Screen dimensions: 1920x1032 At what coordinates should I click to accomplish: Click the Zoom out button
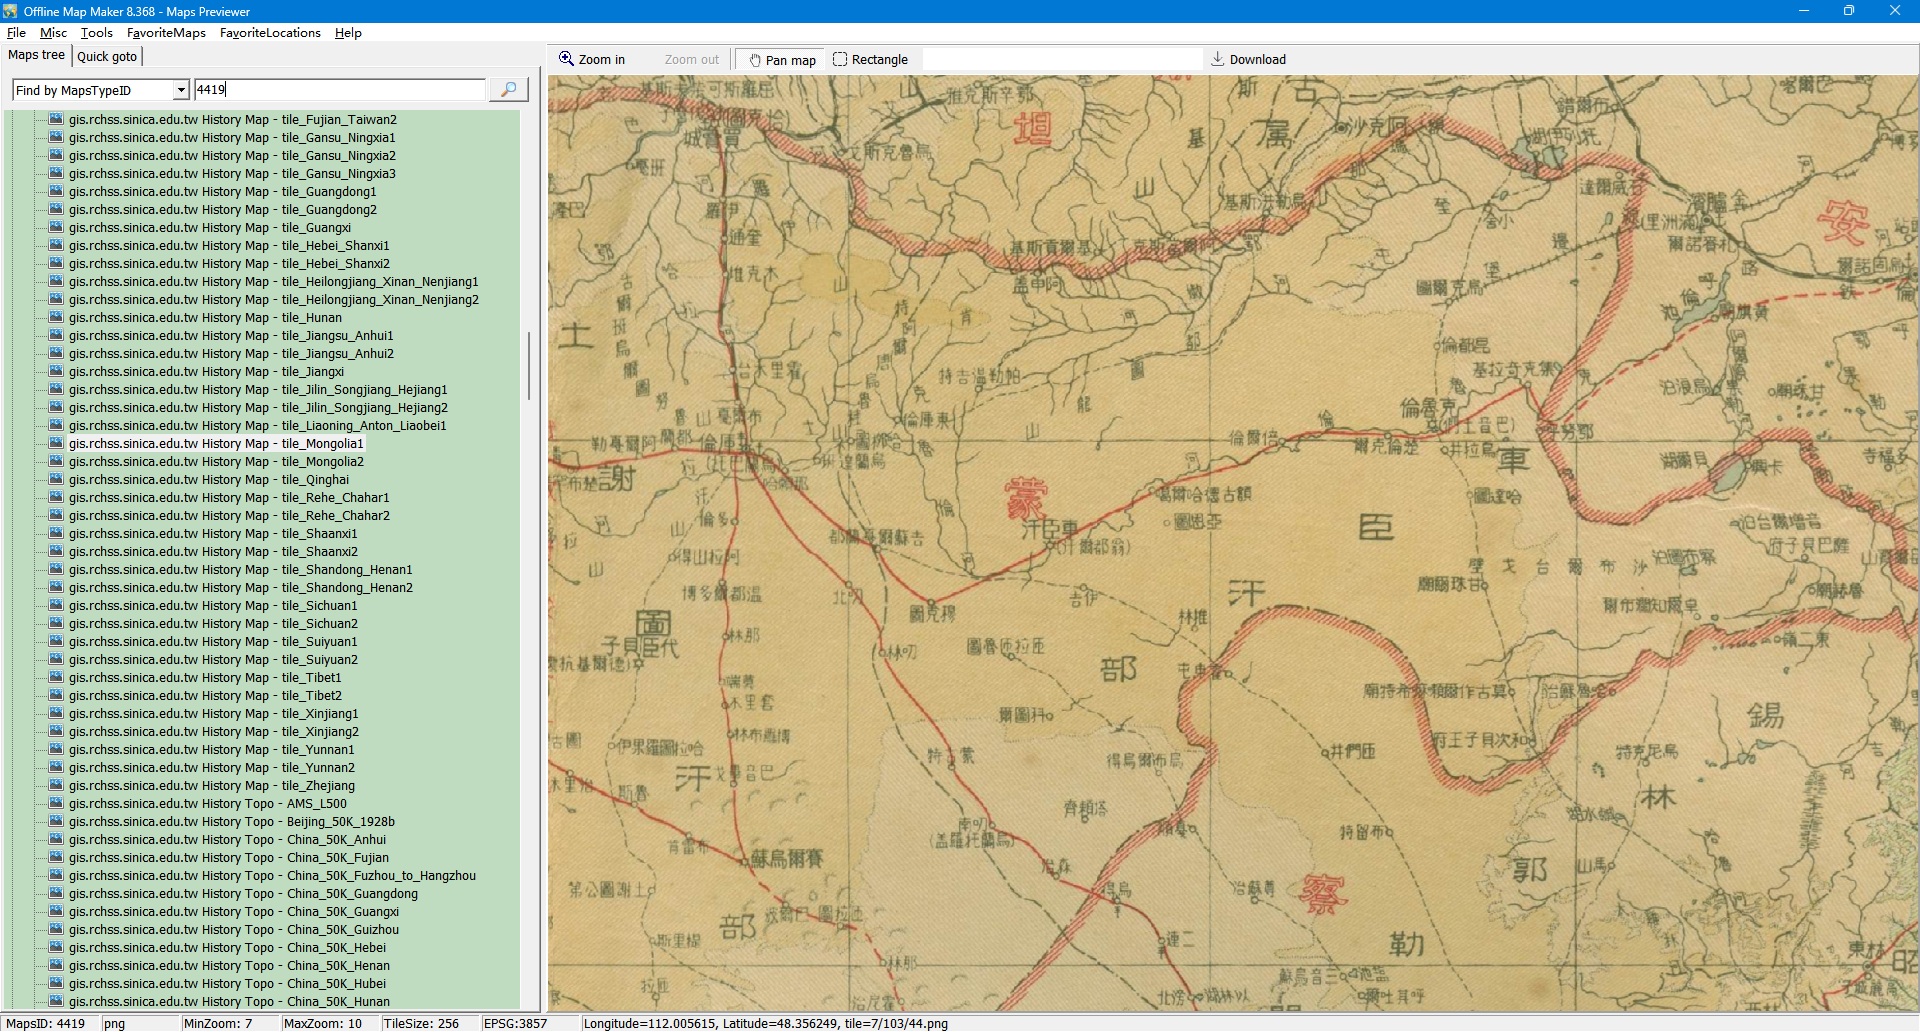click(x=691, y=60)
